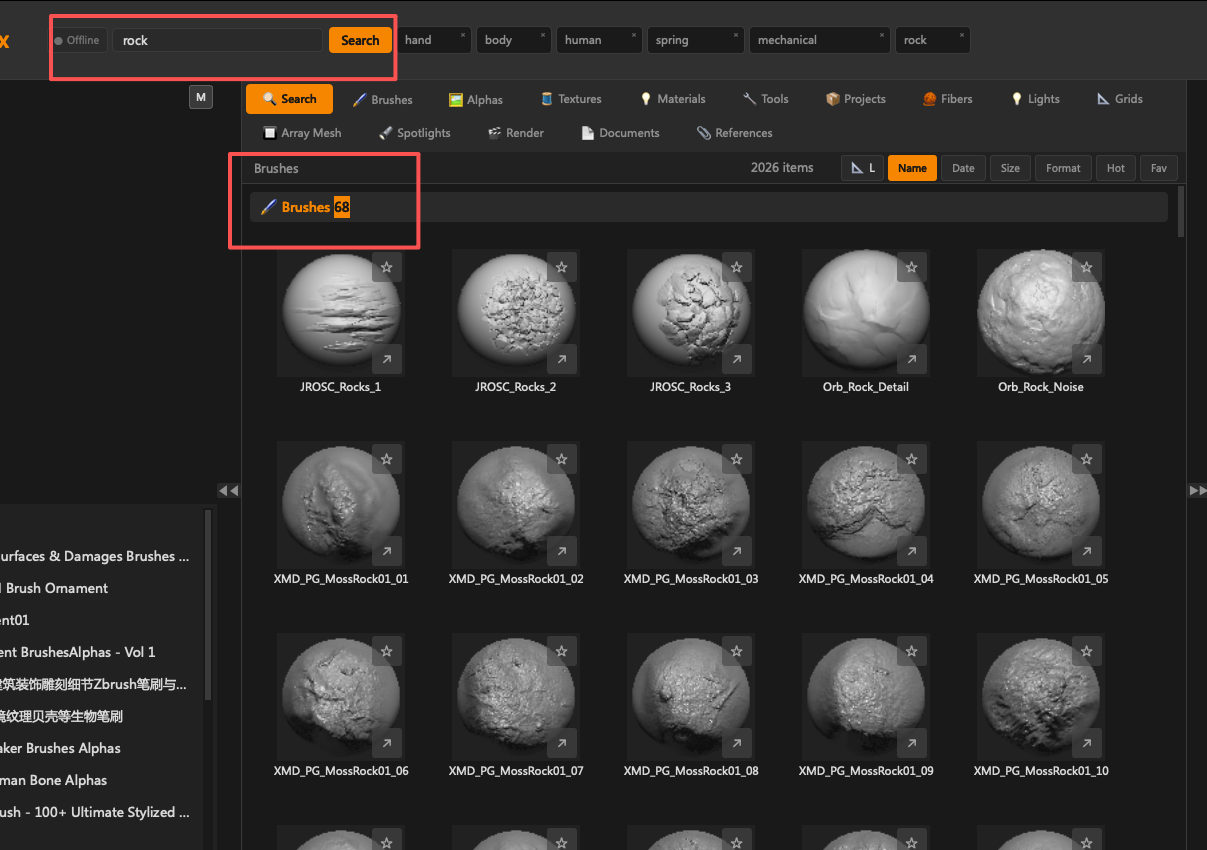Open the Orb_Rock_Noise arrow icon
This screenshot has height=850, width=1207.
[x=1087, y=359]
